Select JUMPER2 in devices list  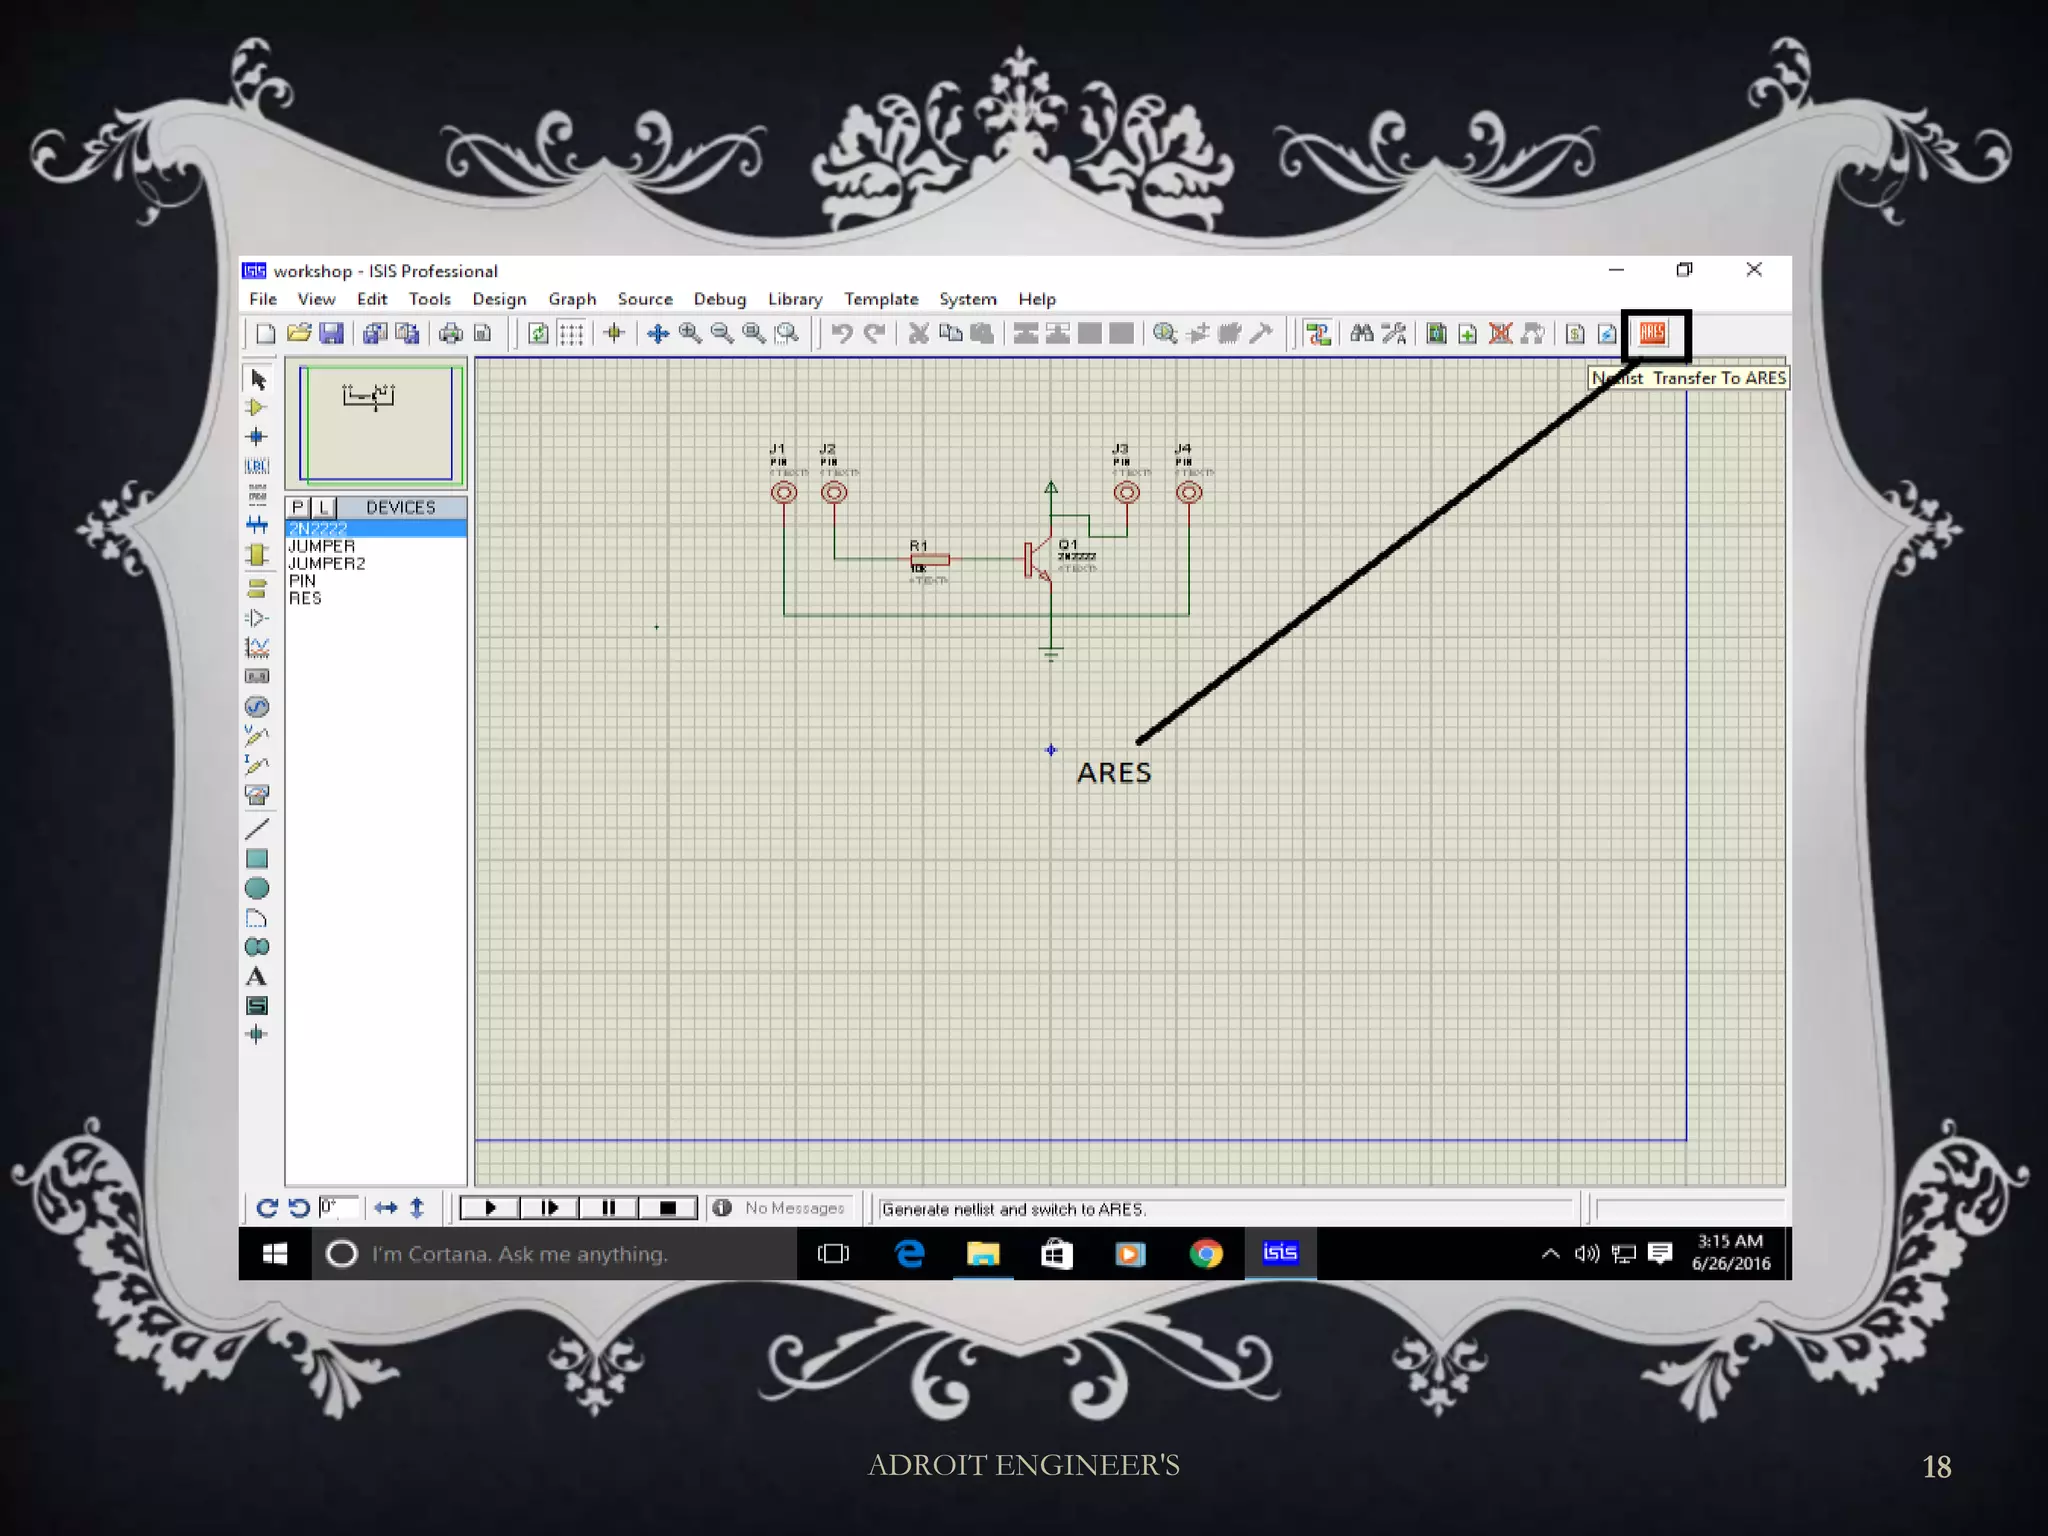tap(327, 563)
